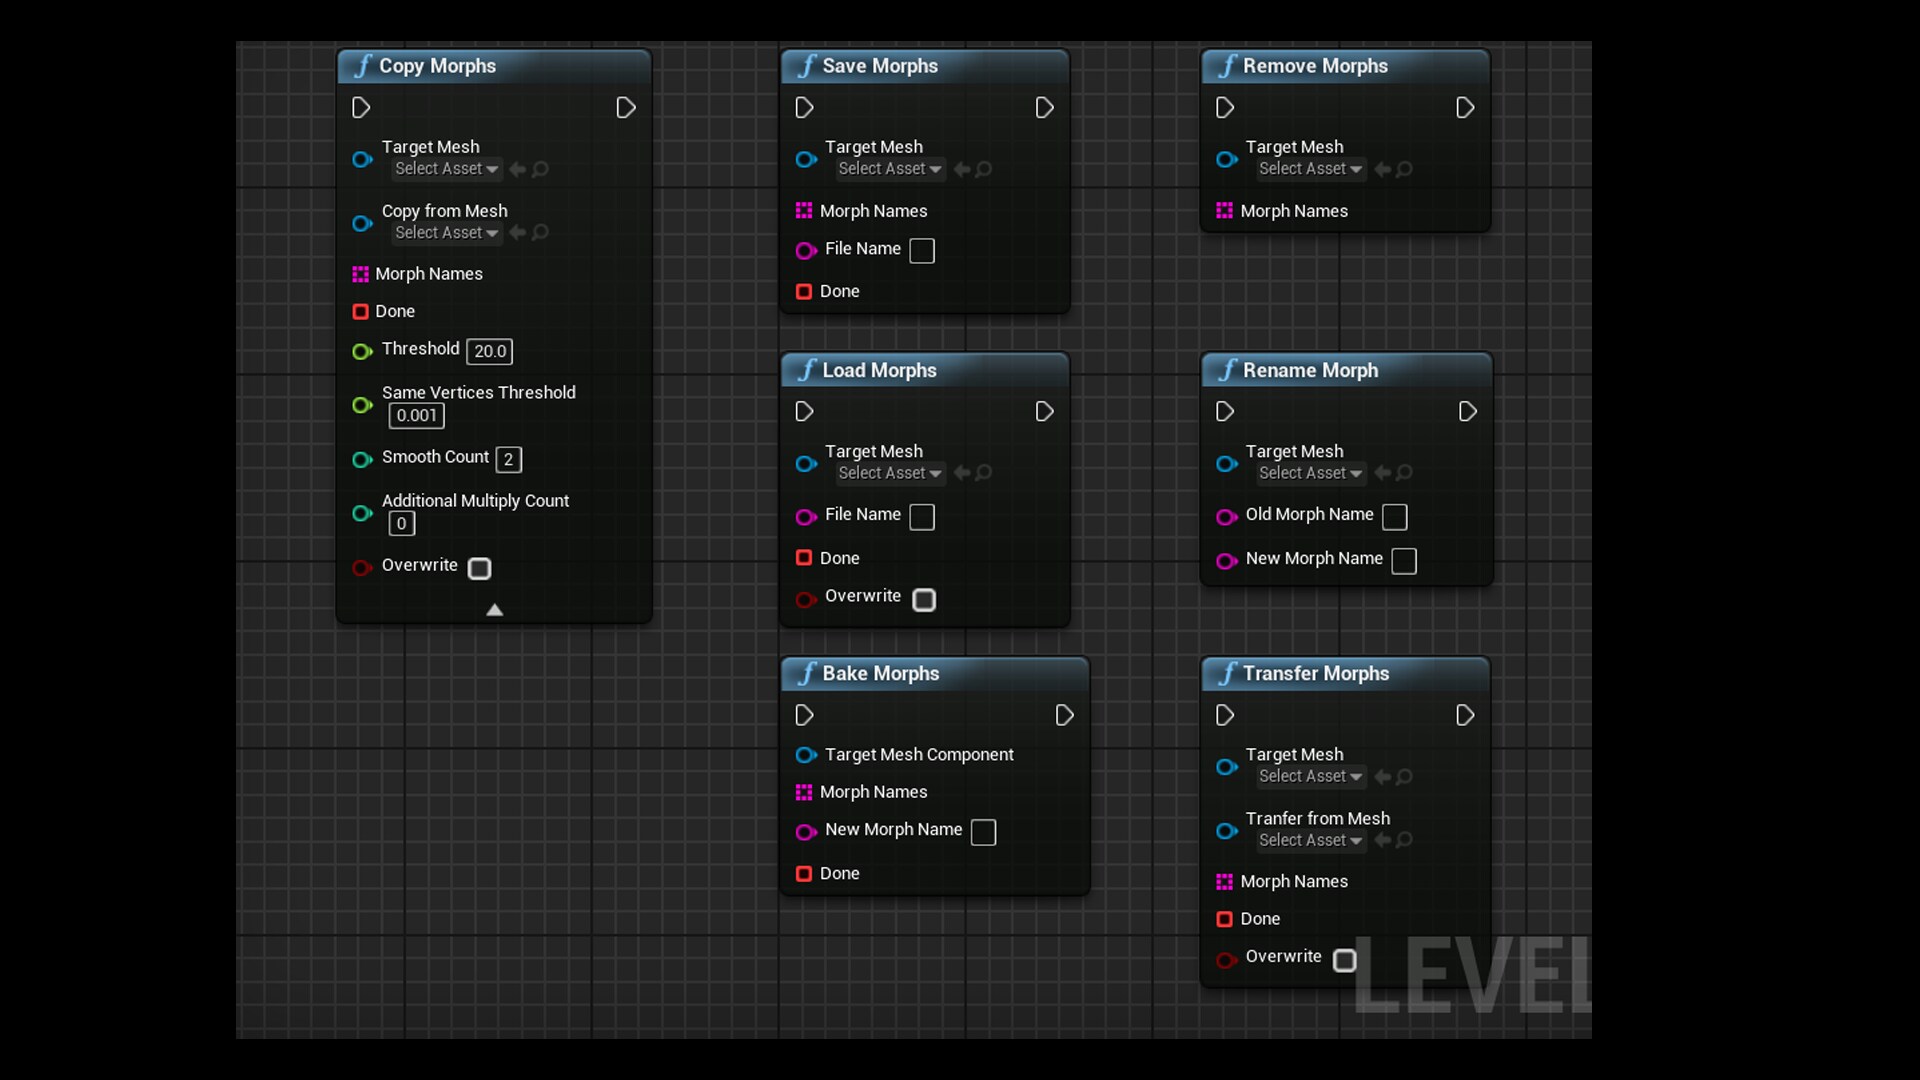Click the File Name string pin on Save Morphs

click(x=806, y=250)
